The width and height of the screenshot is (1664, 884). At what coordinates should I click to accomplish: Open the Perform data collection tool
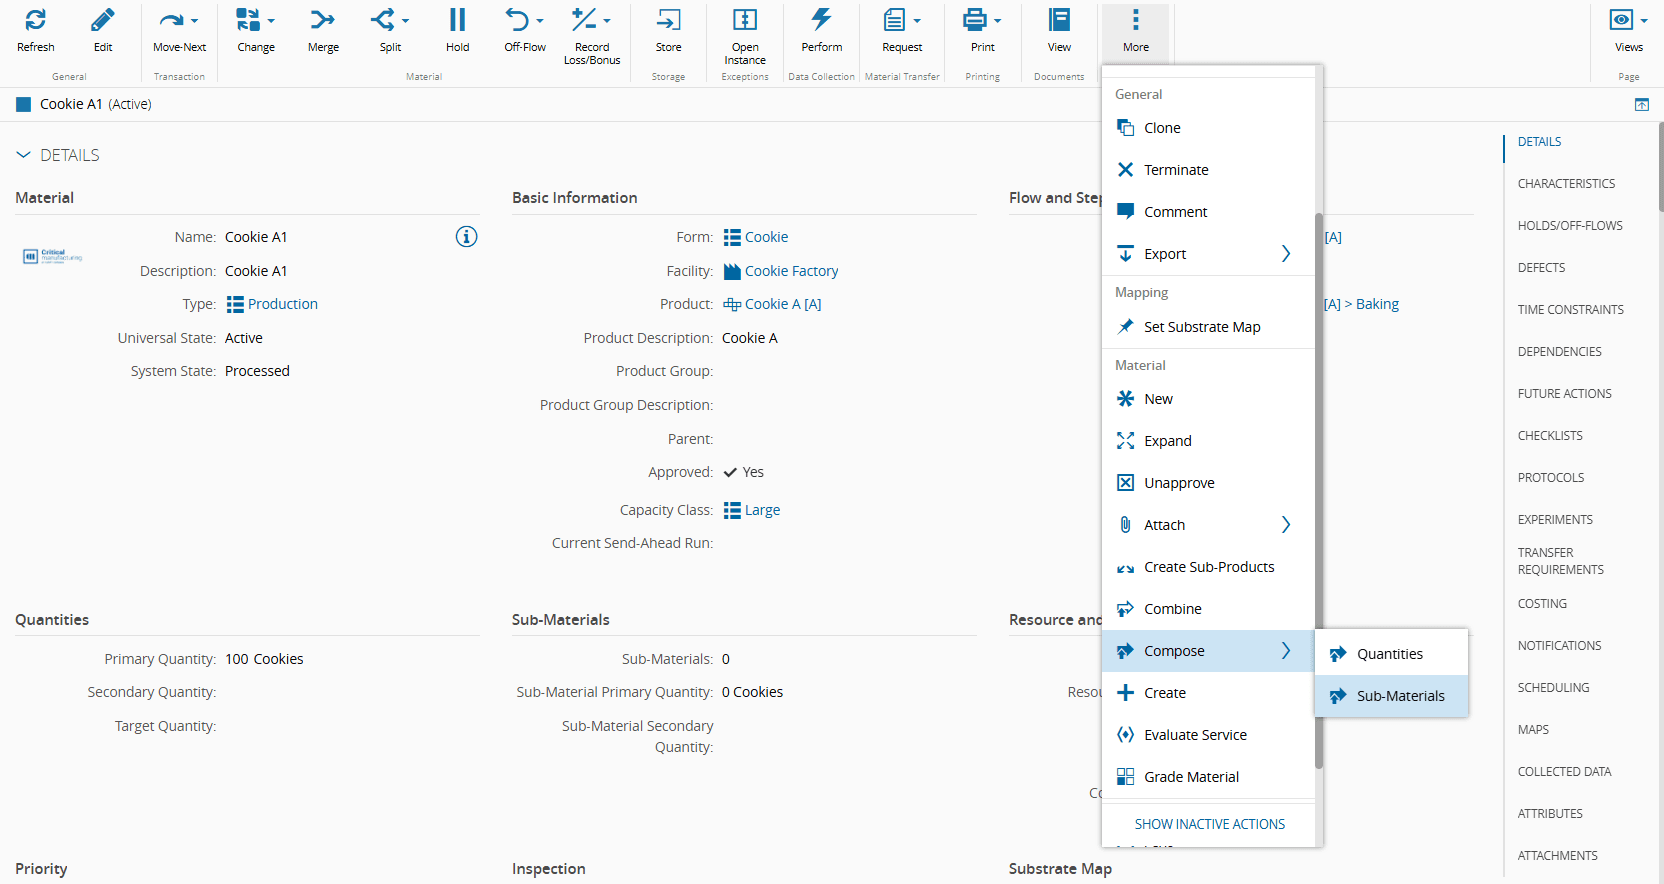click(x=821, y=21)
